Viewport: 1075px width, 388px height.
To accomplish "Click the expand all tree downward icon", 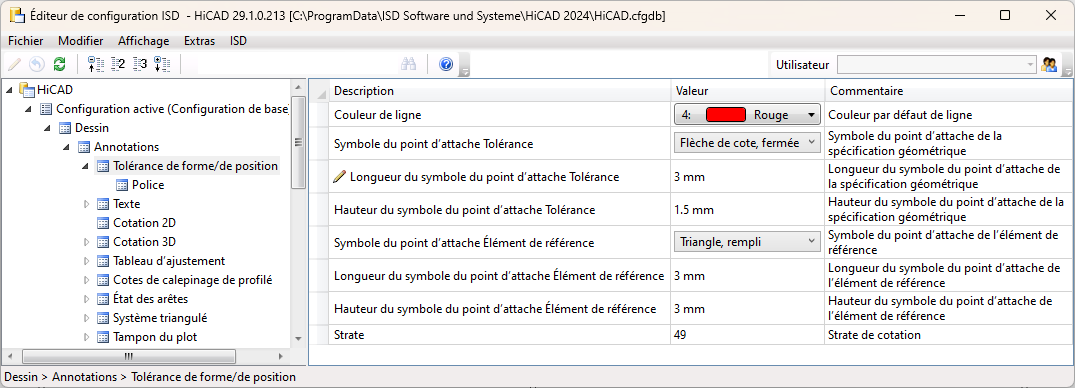I will 162,64.
